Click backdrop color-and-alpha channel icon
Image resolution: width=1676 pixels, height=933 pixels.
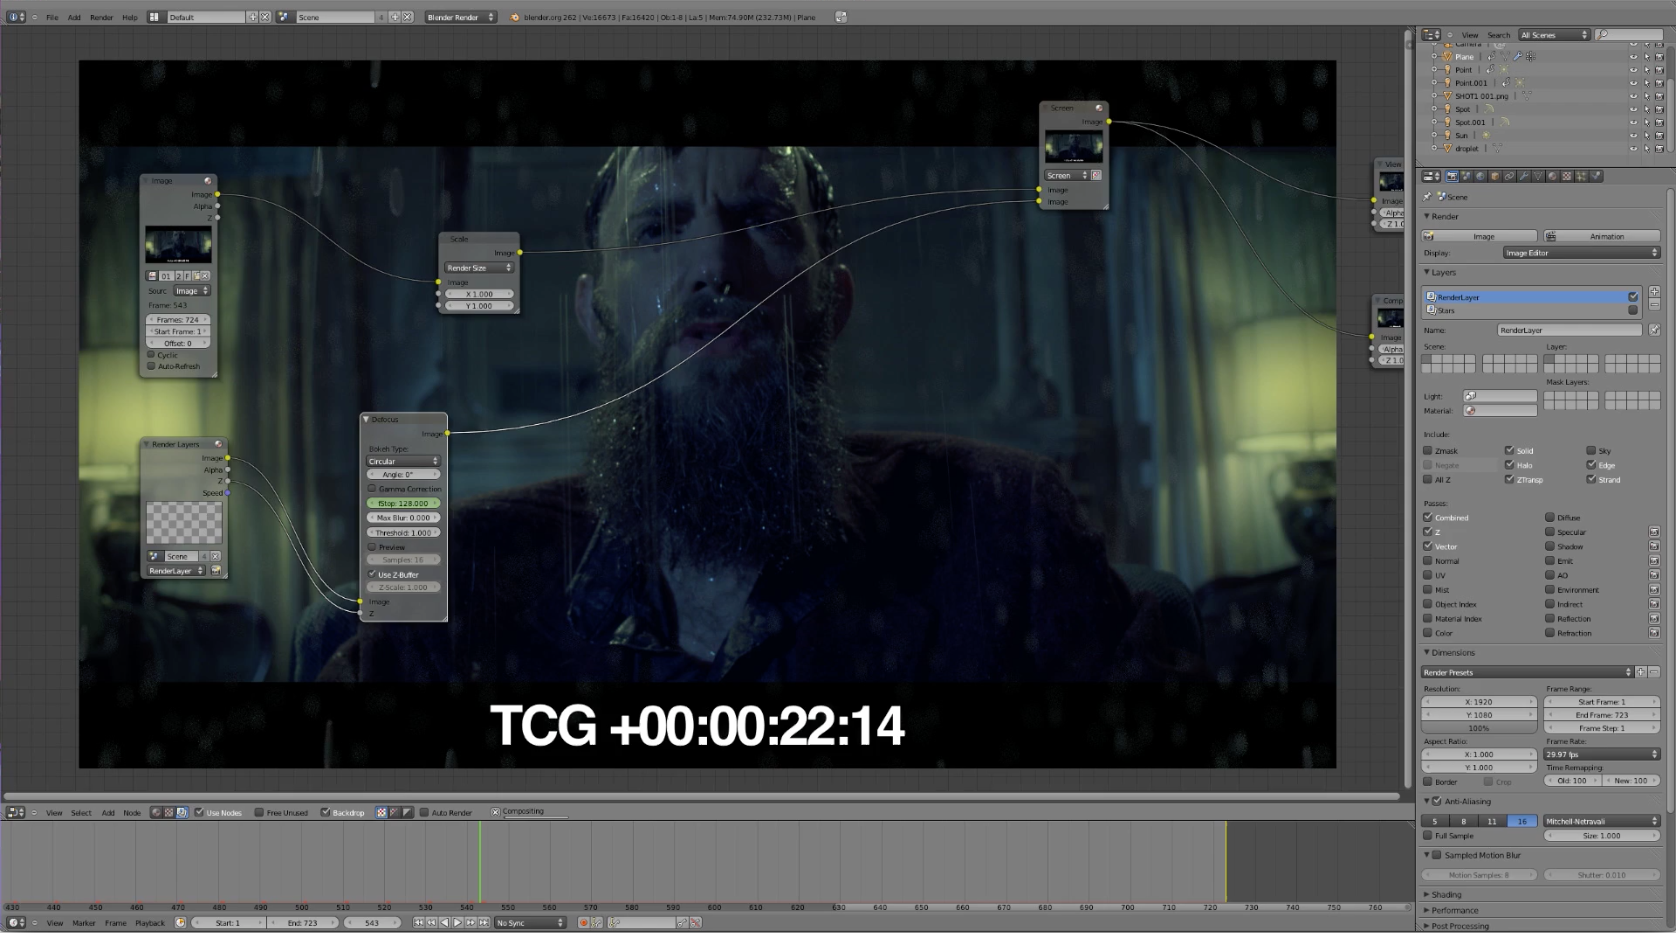click(381, 812)
